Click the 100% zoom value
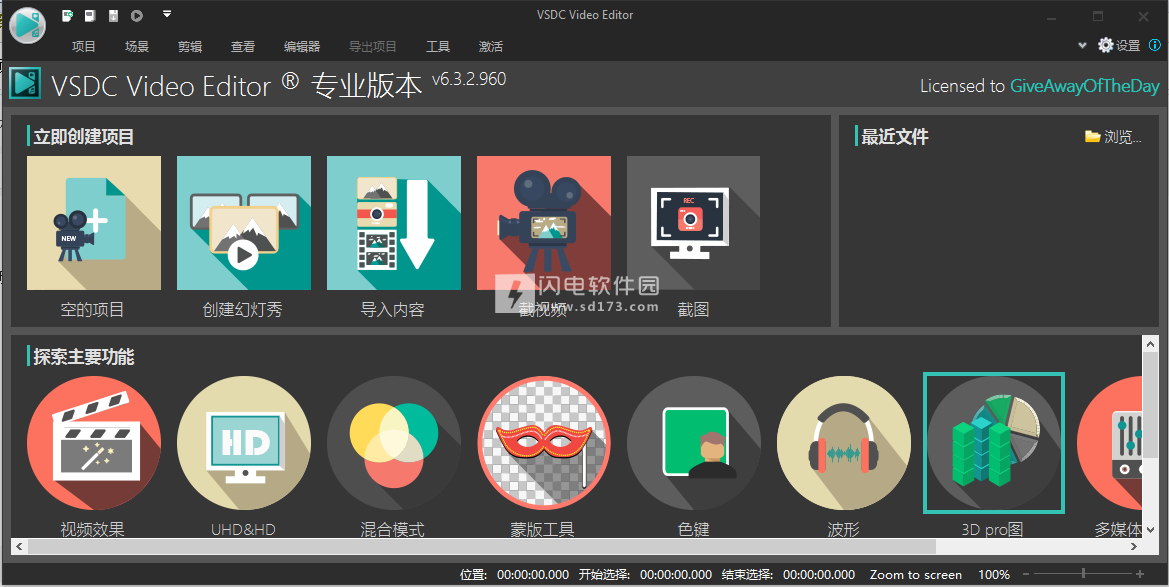This screenshot has width=1169, height=587. click(x=994, y=574)
